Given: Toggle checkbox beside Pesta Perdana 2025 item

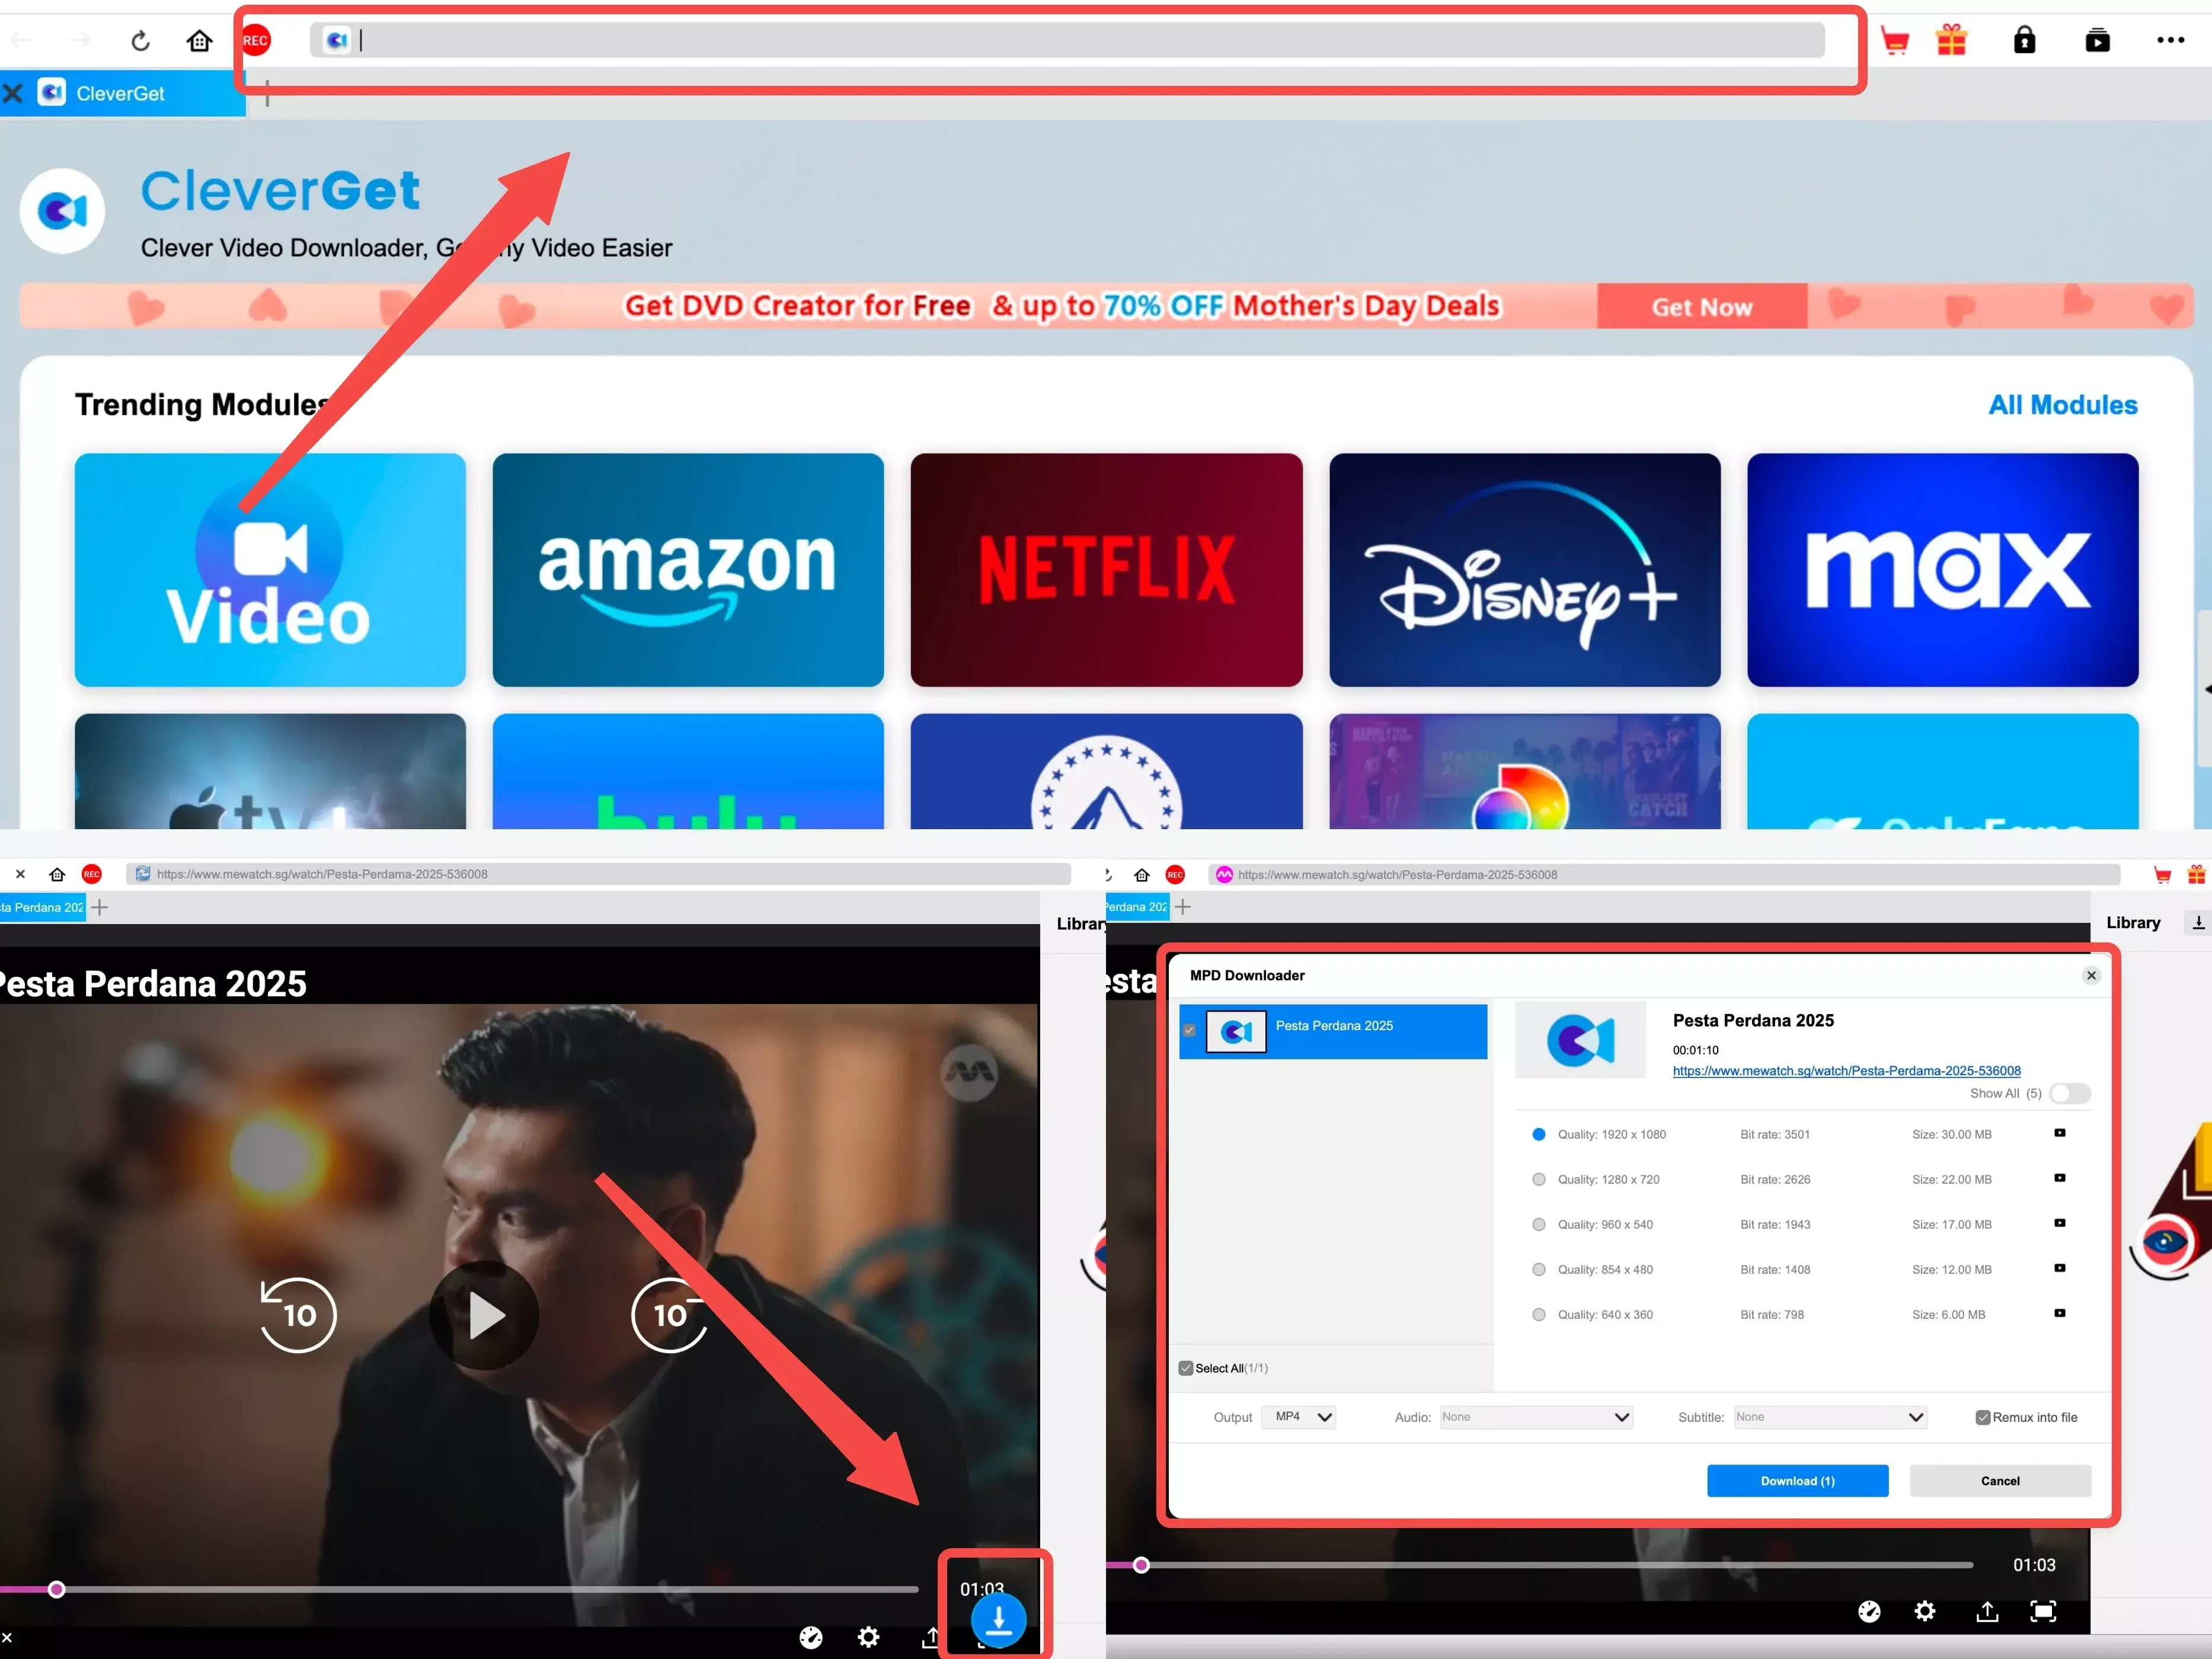Looking at the screenshot, I should point(1189,1030).
